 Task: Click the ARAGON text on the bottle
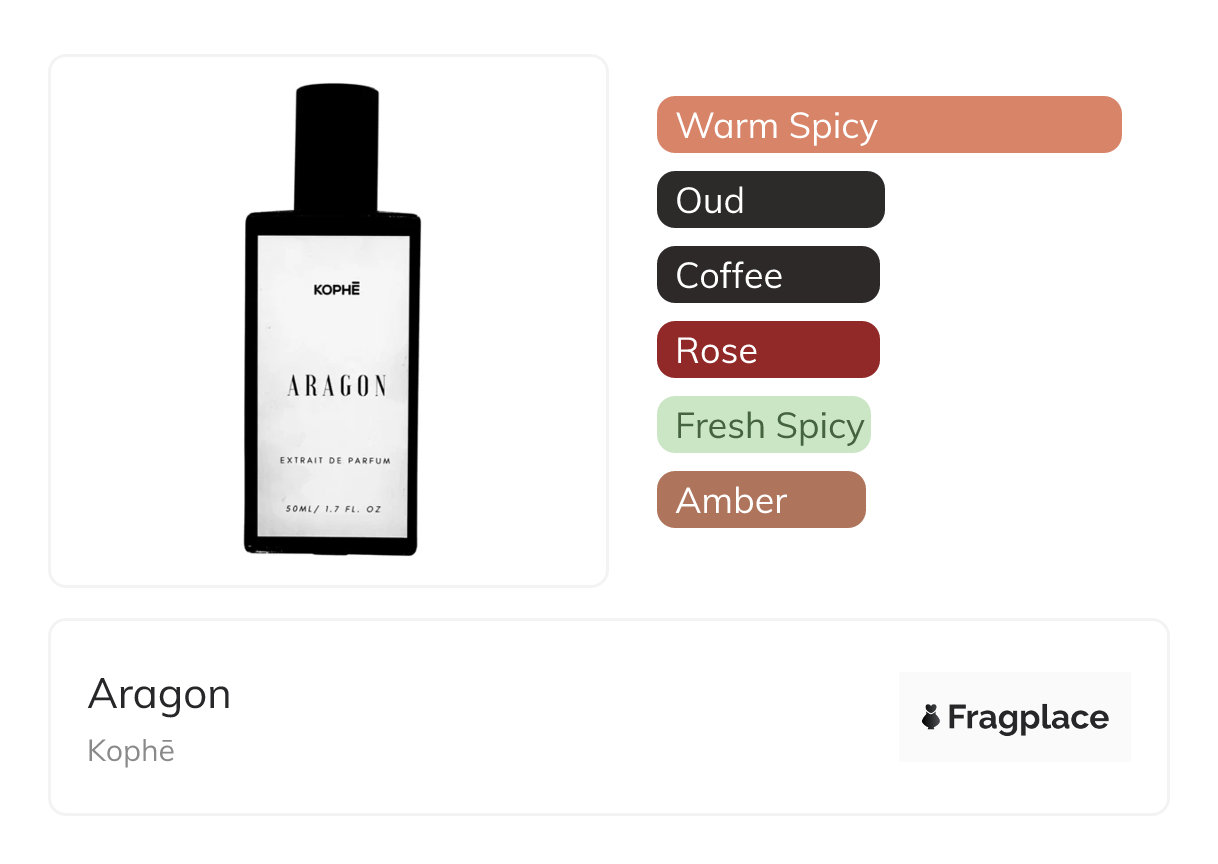coord(336,387)
